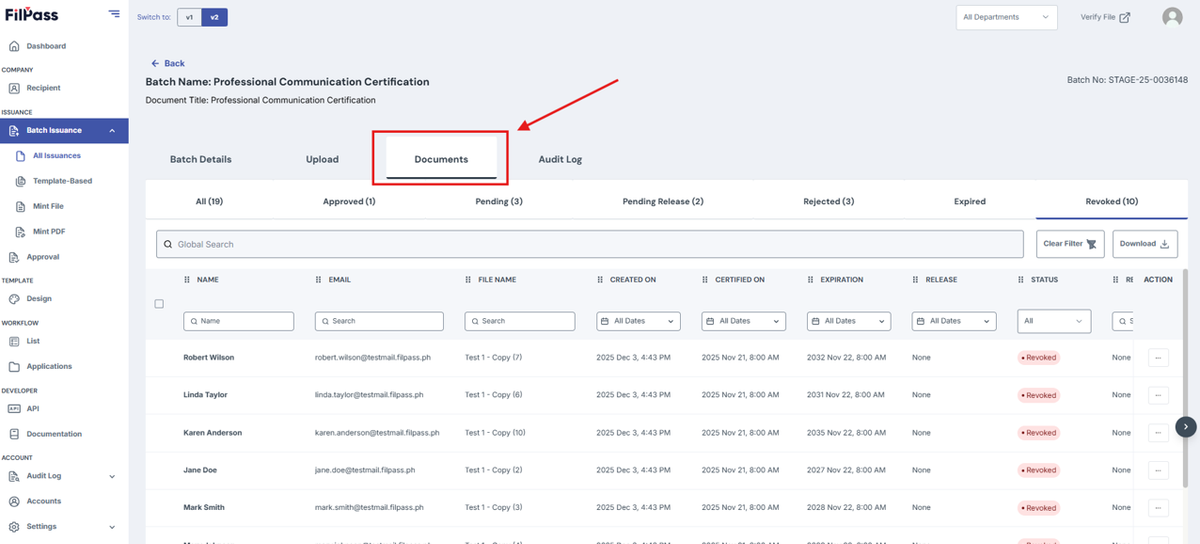
Task: Click the Documentation sidebar icon
Action: [14, 434]
